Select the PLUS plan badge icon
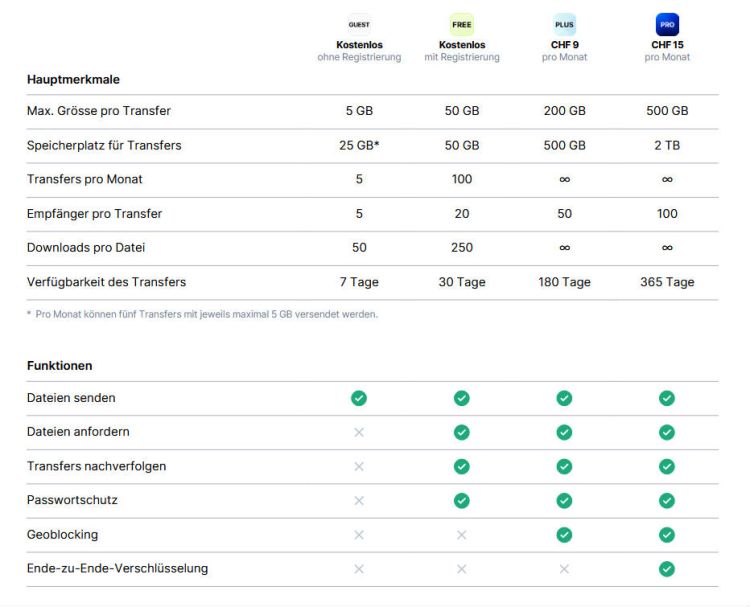Viewport: 750px width, 607px height. click(x=564, y=24)
